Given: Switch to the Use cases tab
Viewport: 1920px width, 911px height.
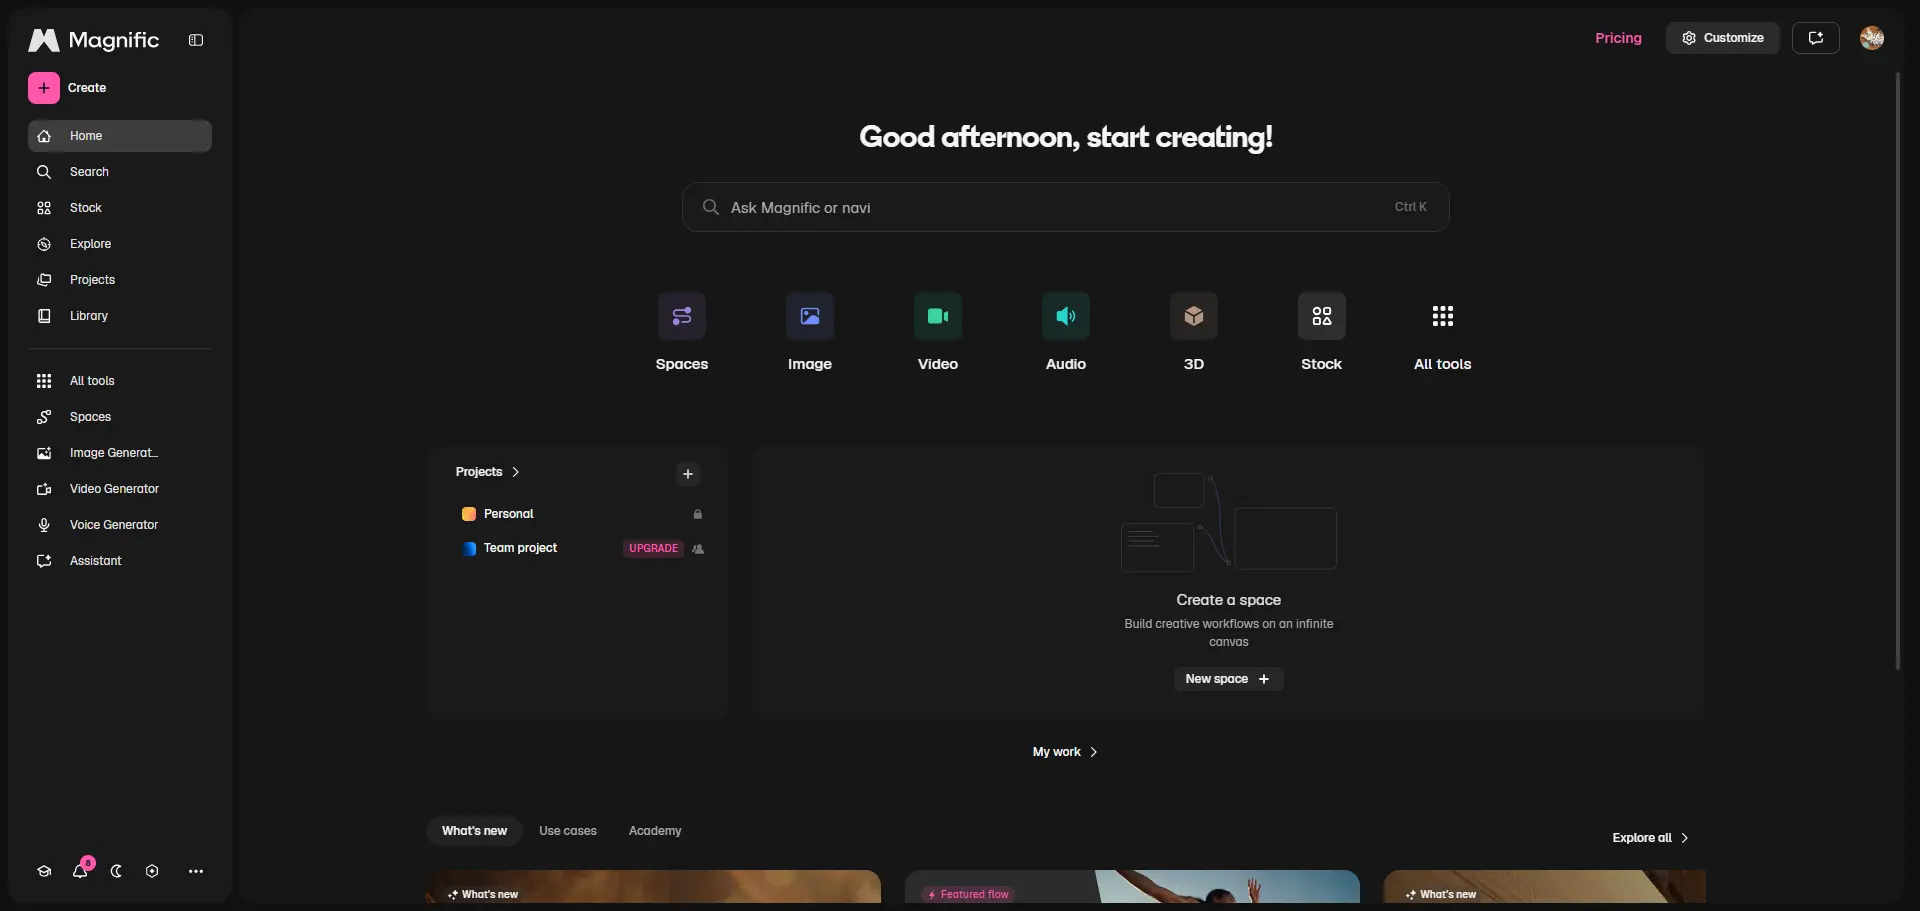Looking at the screenshot, I should coord(568,831).
